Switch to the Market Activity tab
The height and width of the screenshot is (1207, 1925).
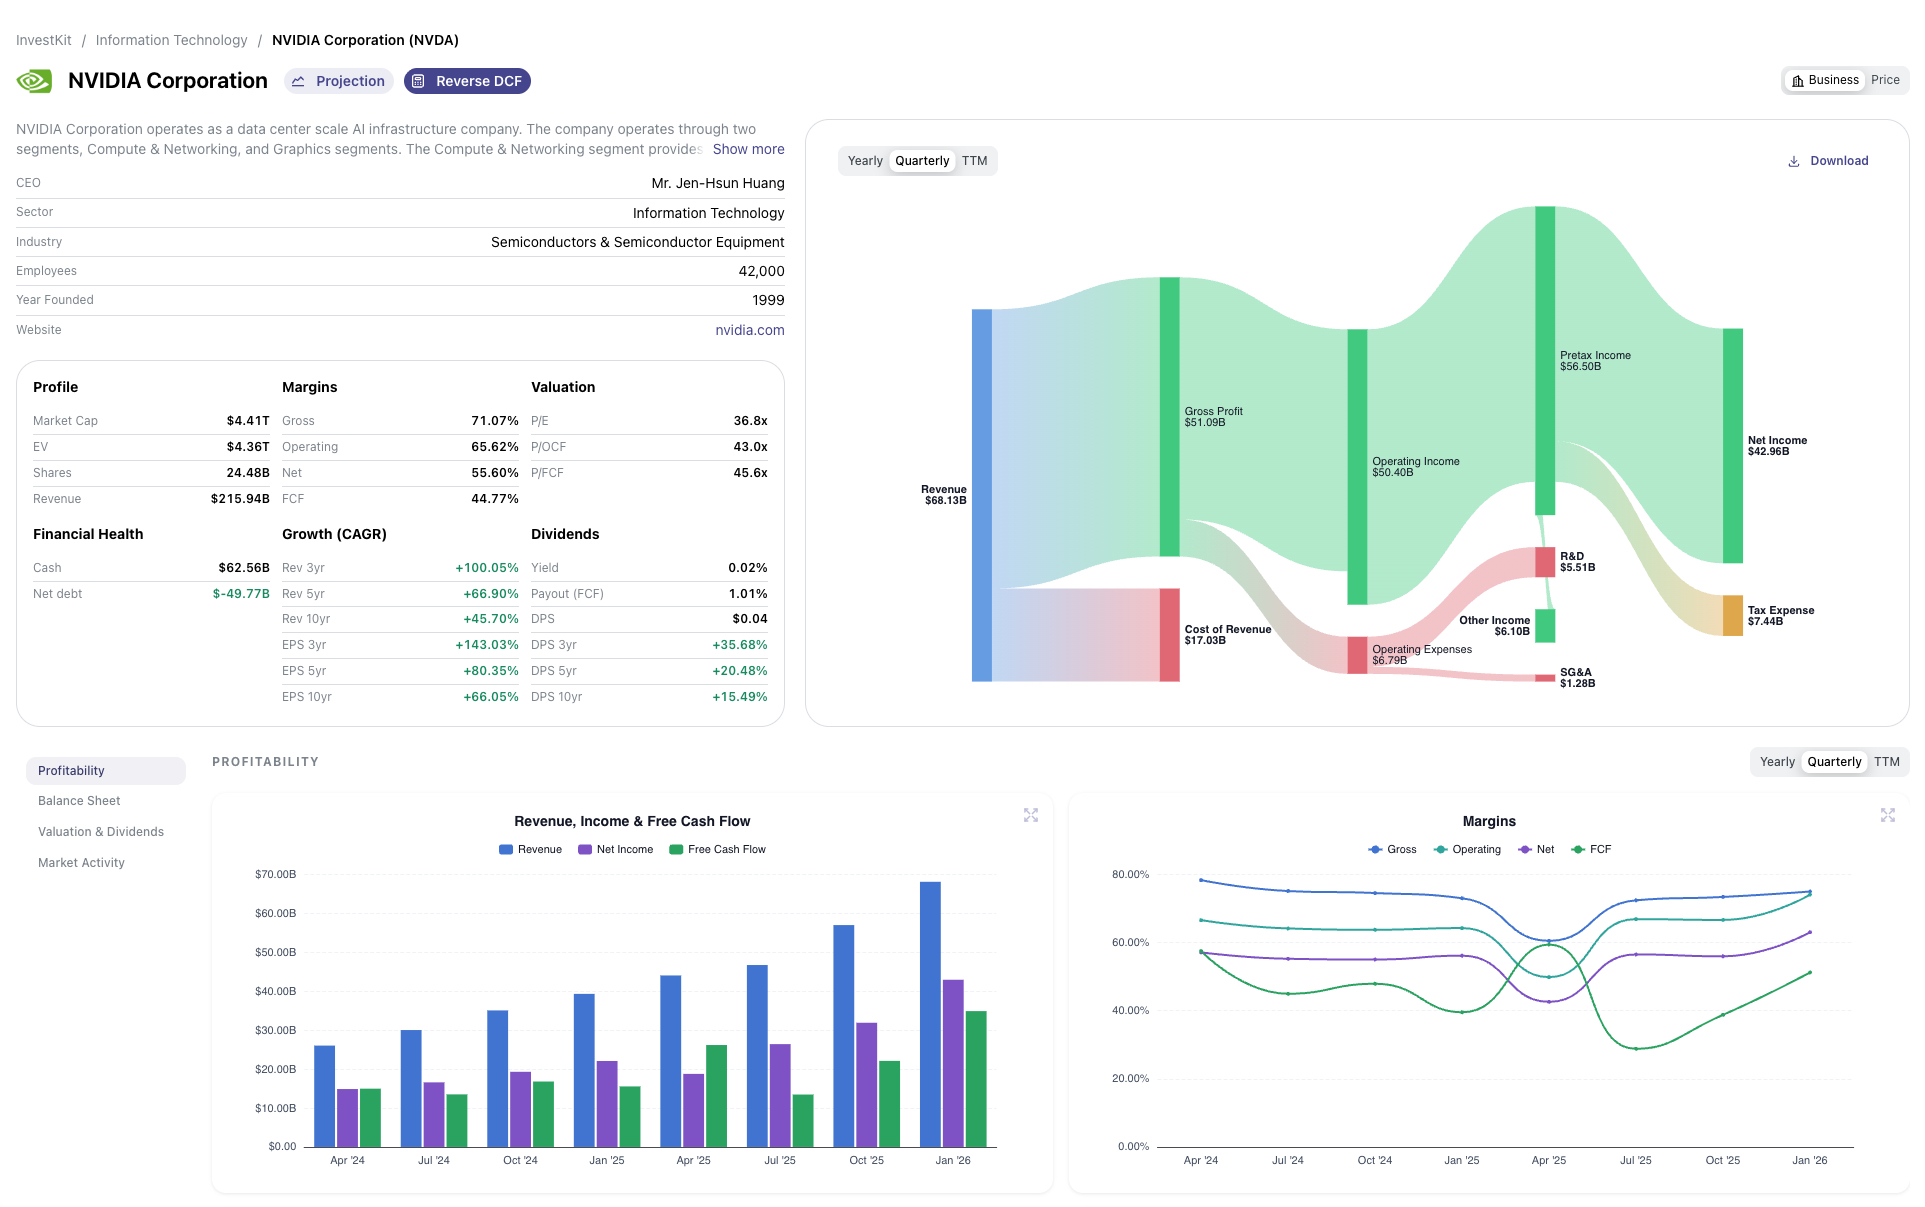pos(81,862)
